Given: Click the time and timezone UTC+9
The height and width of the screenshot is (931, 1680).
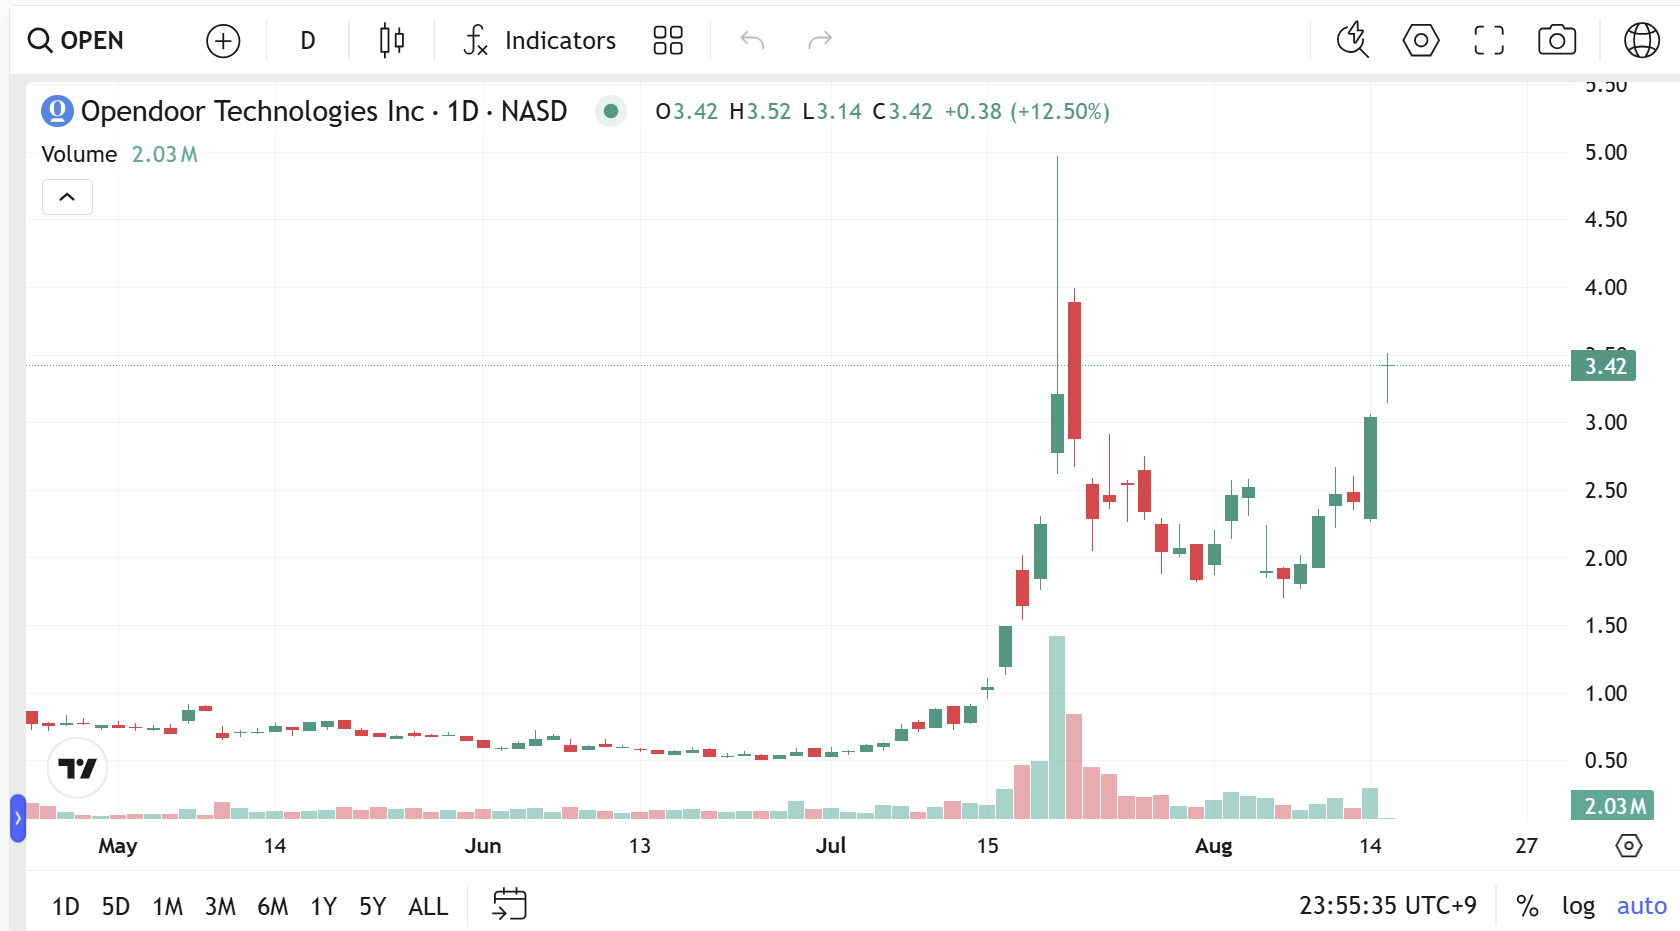Looking at the screenshot, I should (x=1387, y=906).
